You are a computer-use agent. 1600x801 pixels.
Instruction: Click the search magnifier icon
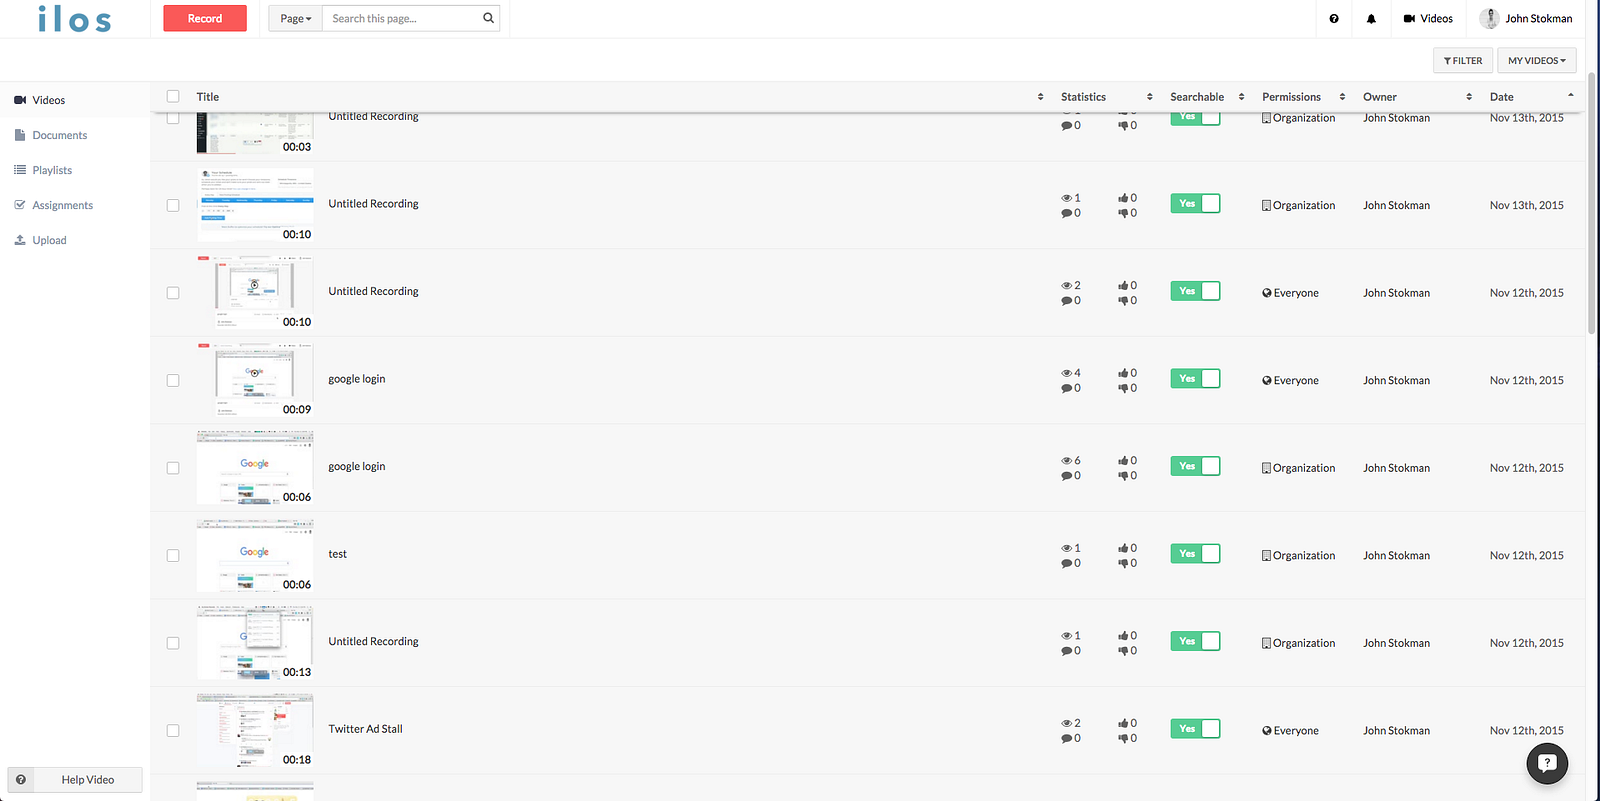[x=488, y=18]
